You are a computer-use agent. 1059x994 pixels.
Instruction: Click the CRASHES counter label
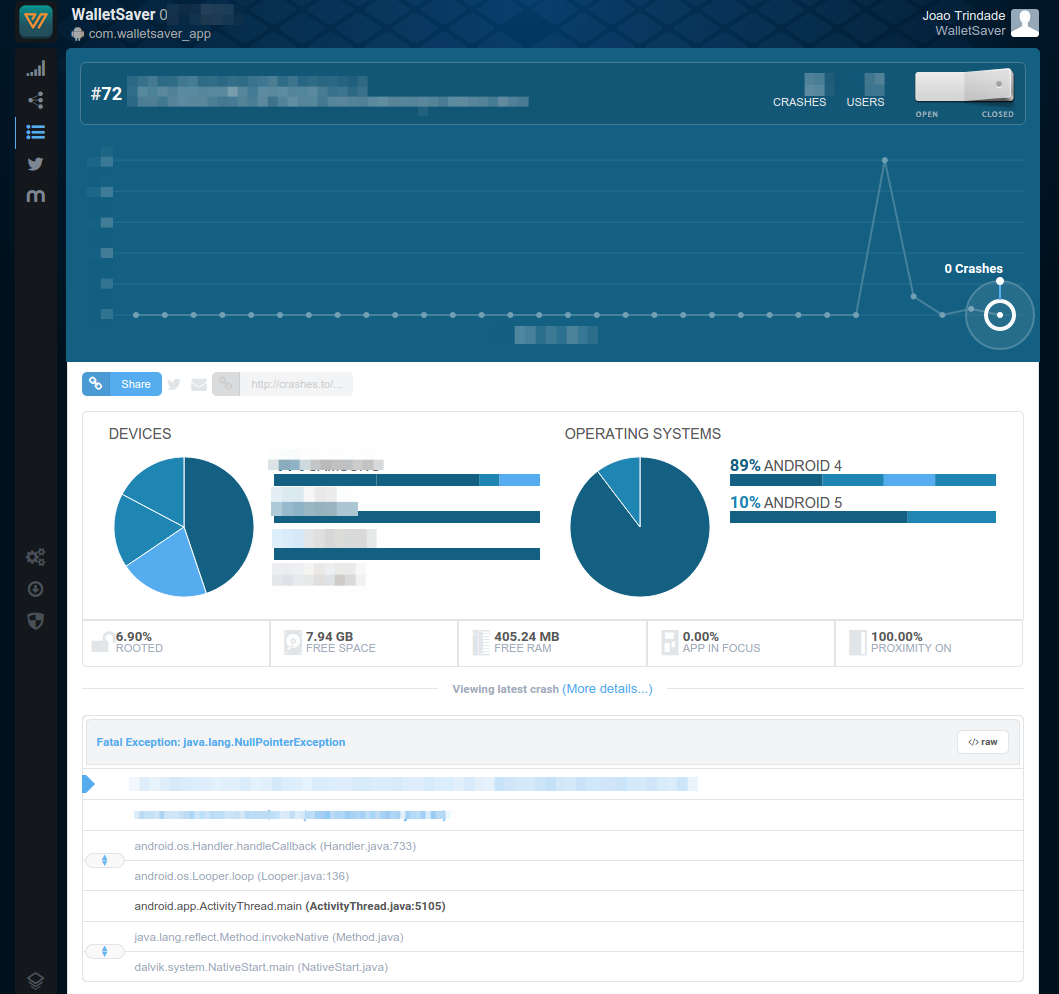[x=800, y=102]
